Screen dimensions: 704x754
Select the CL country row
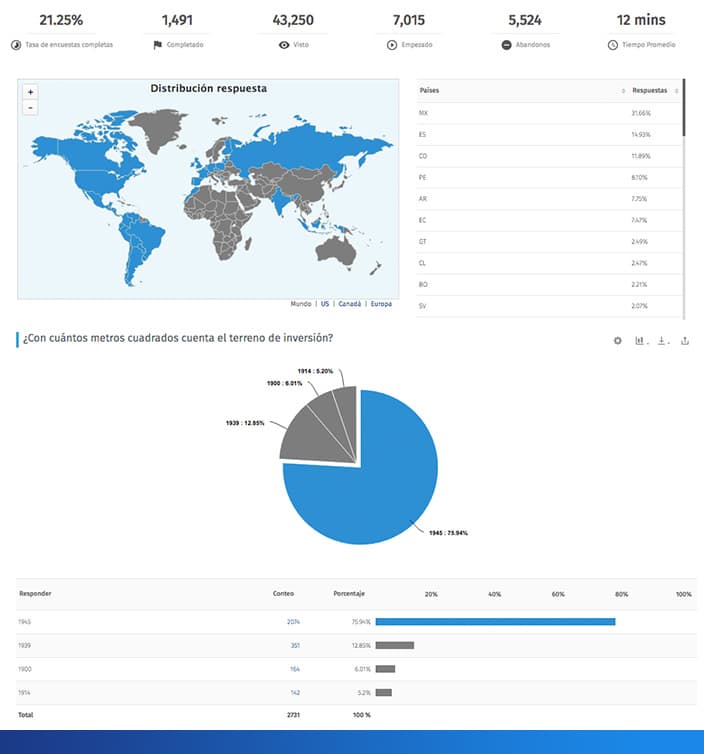click(x=549, y=263)
